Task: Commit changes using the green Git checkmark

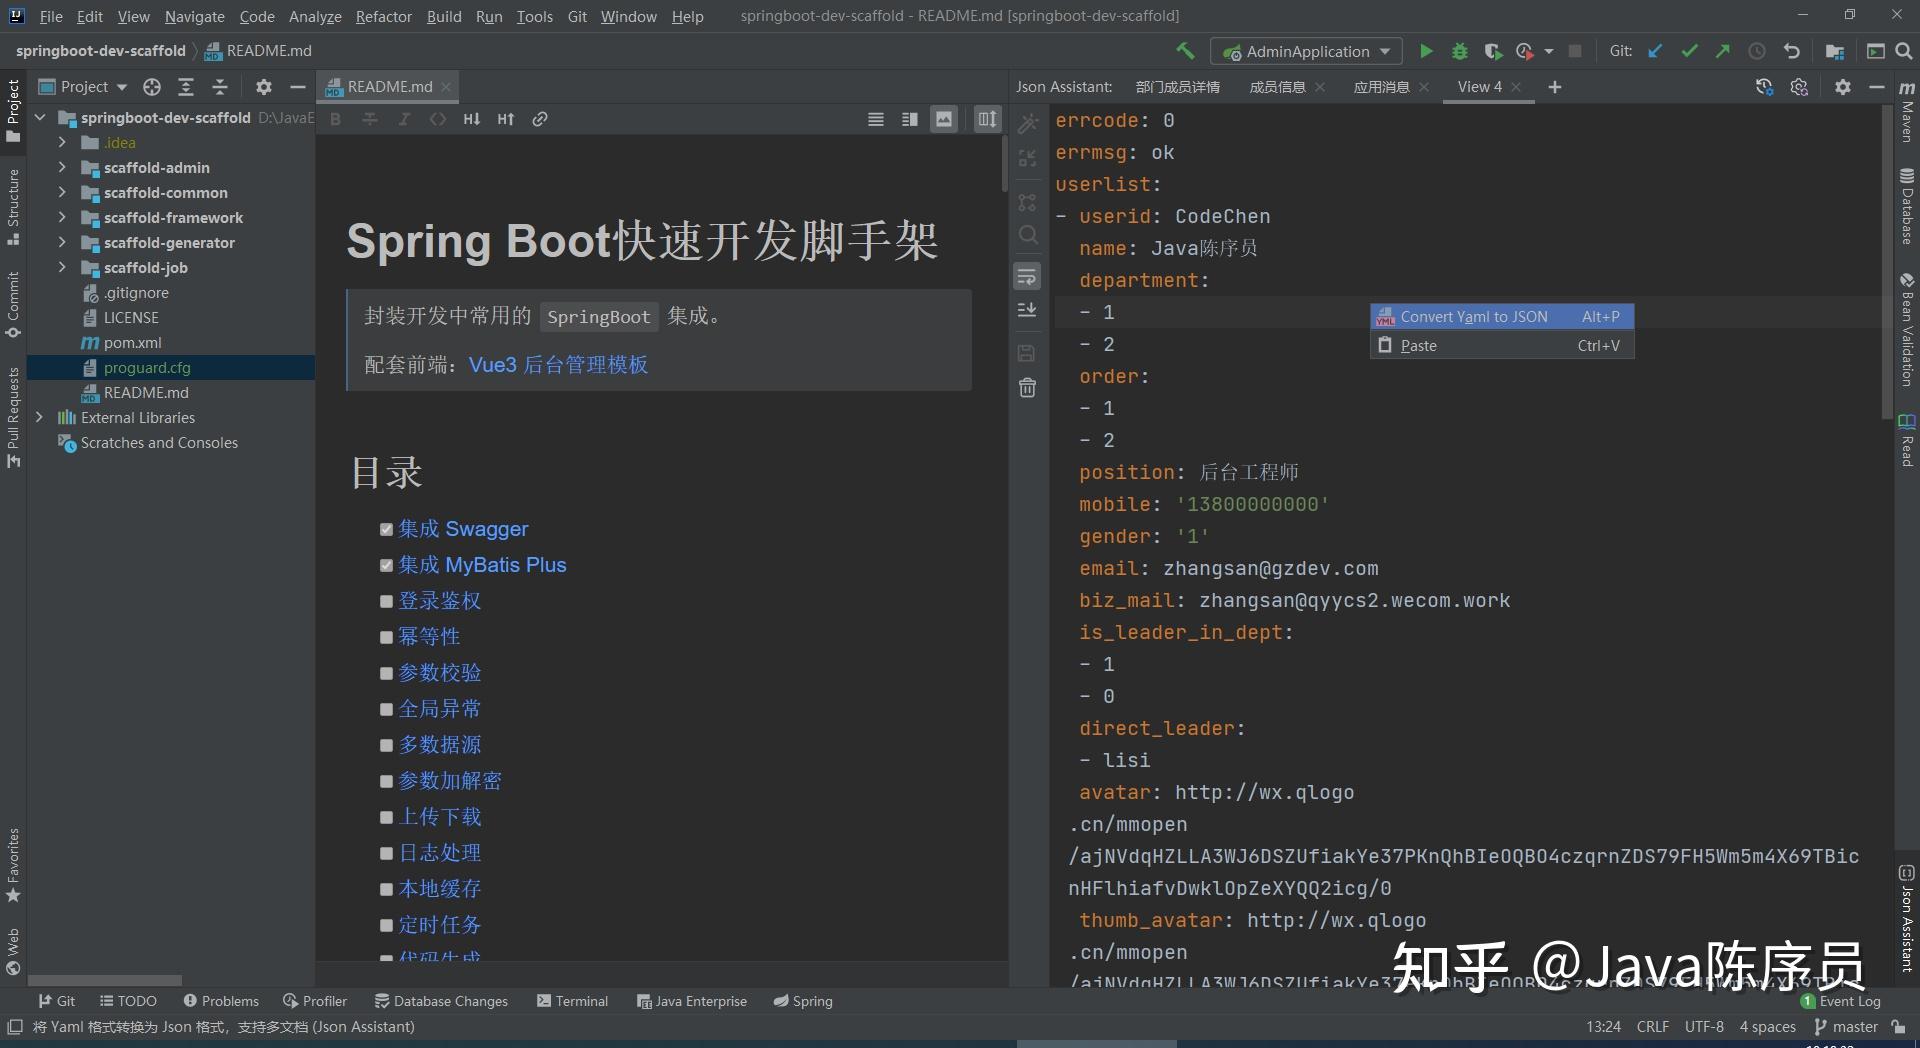Action: [x=1690, y=51]
